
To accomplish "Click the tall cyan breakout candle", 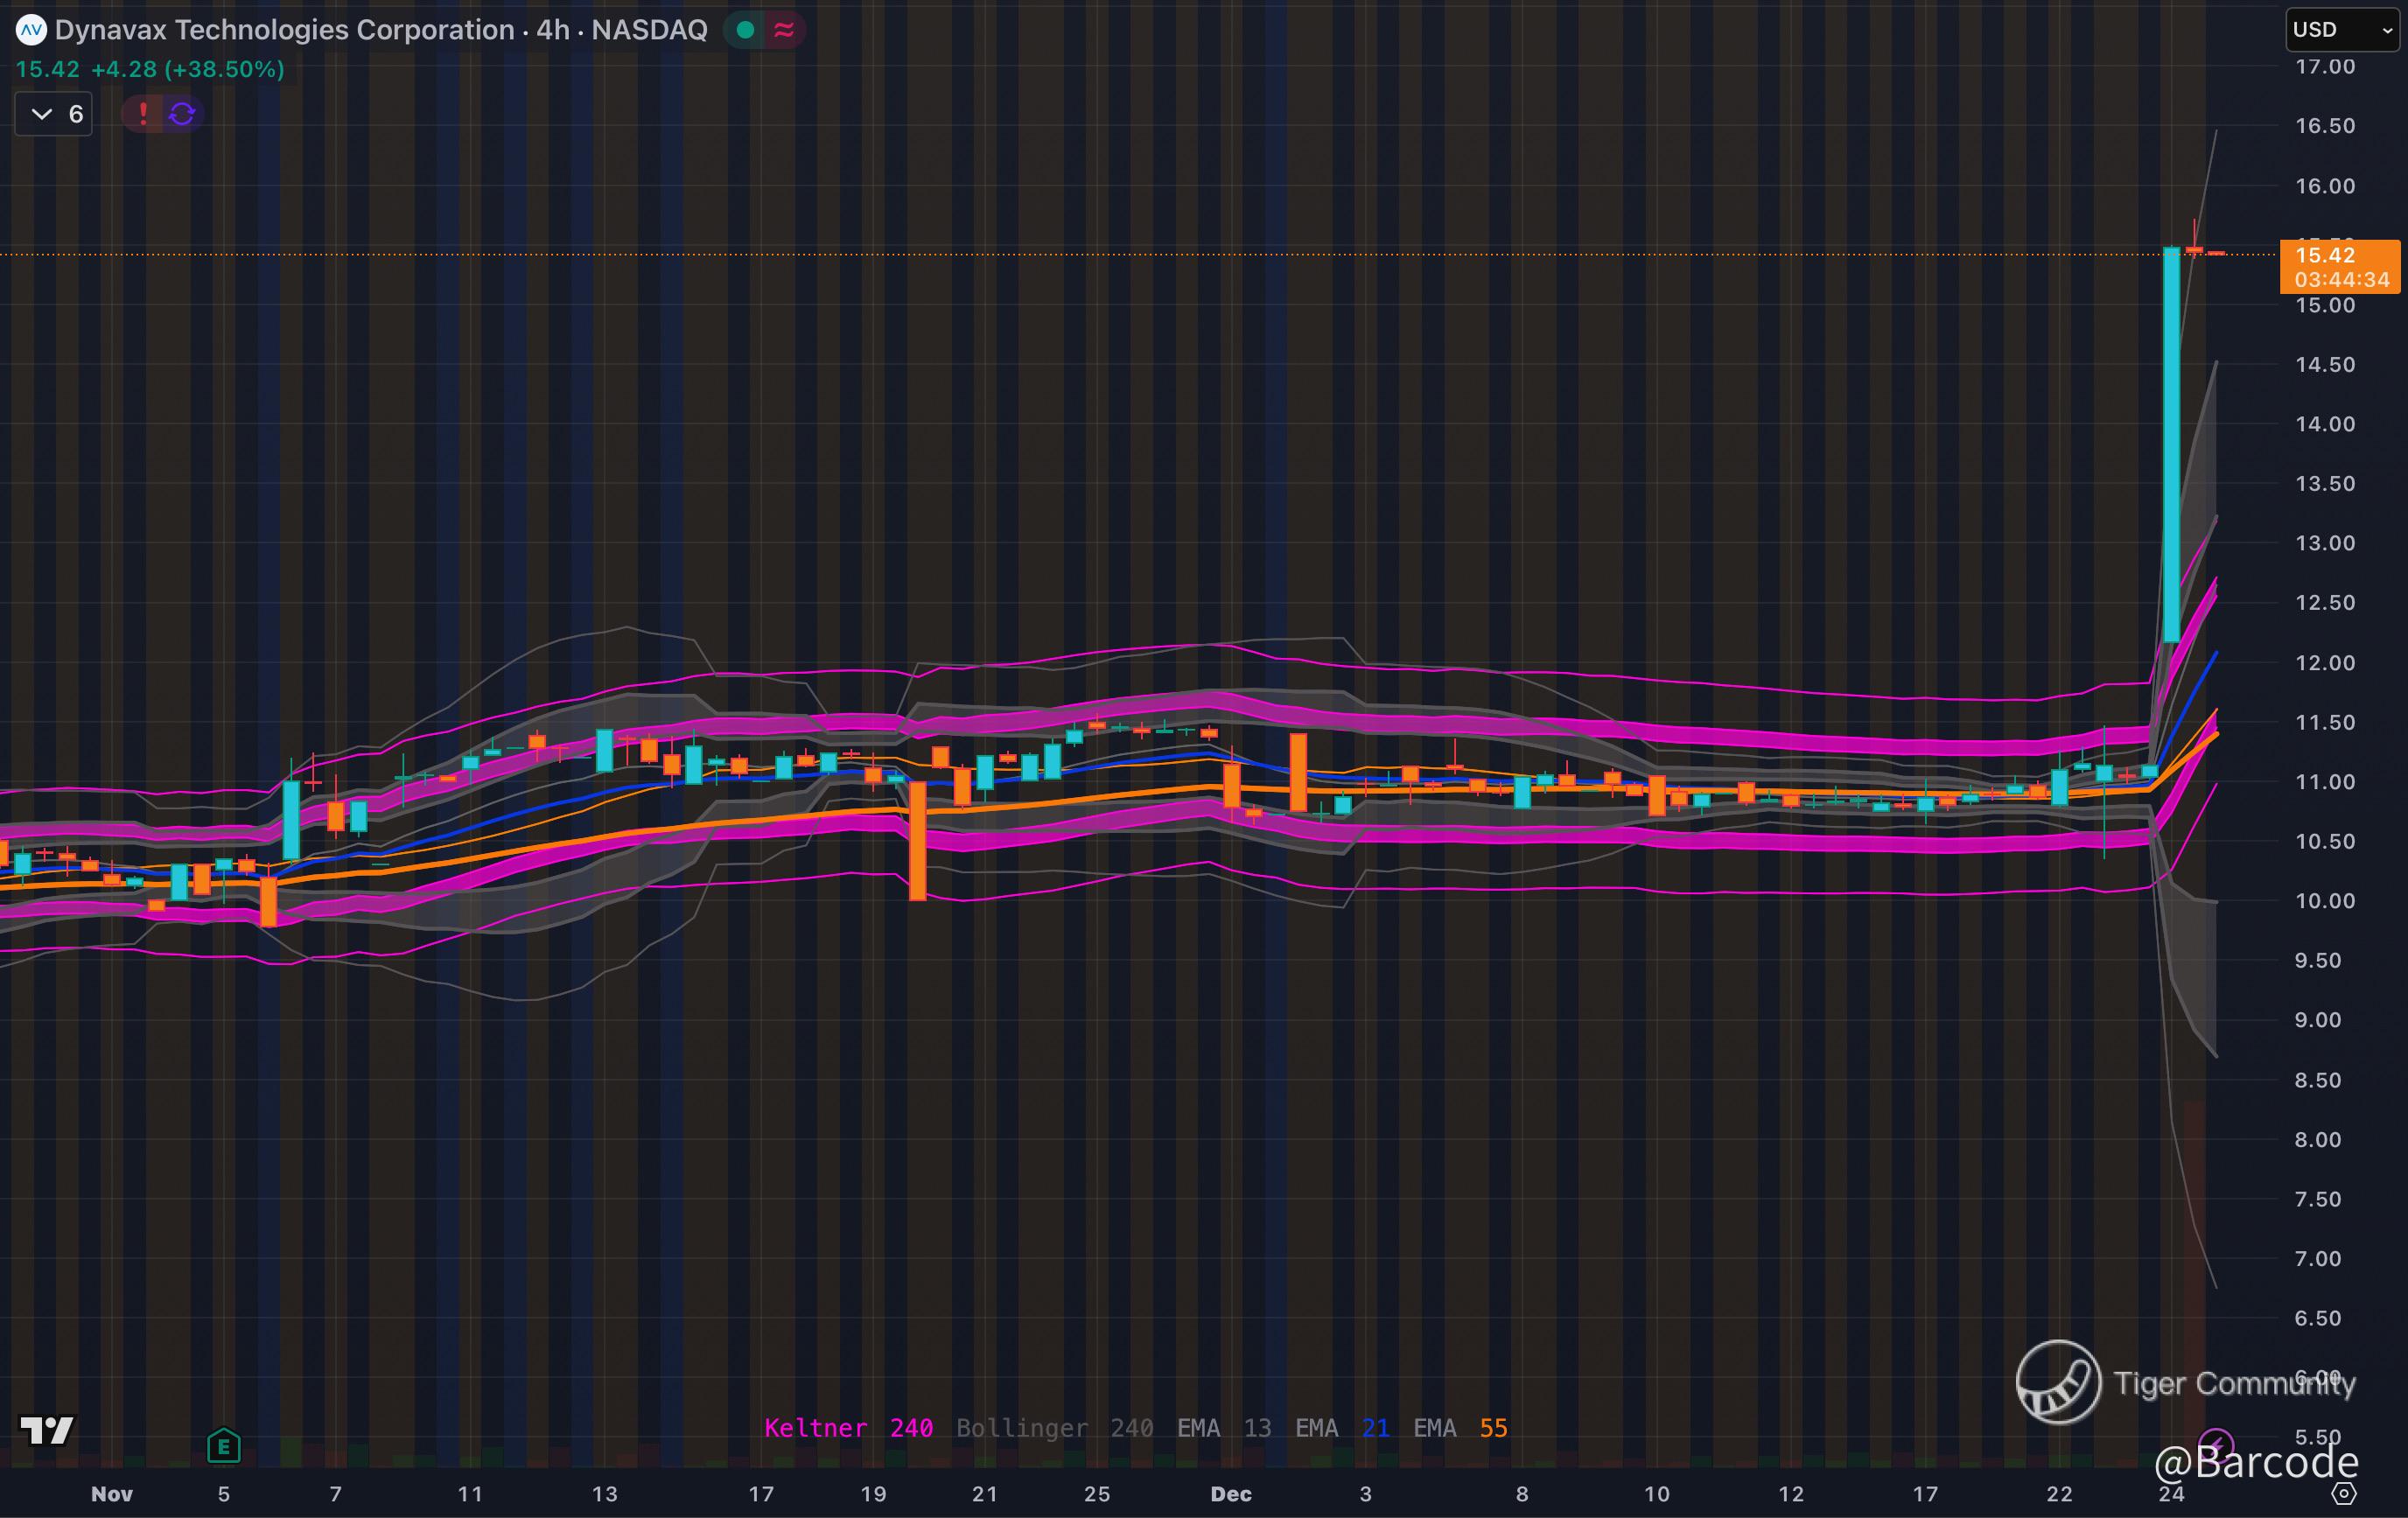I will (x=2171, y=445).
